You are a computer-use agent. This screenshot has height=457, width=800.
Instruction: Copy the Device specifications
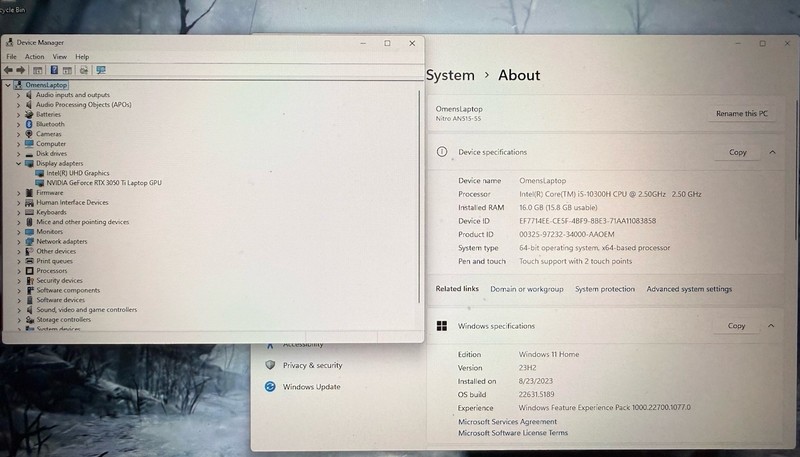(737, 152)
